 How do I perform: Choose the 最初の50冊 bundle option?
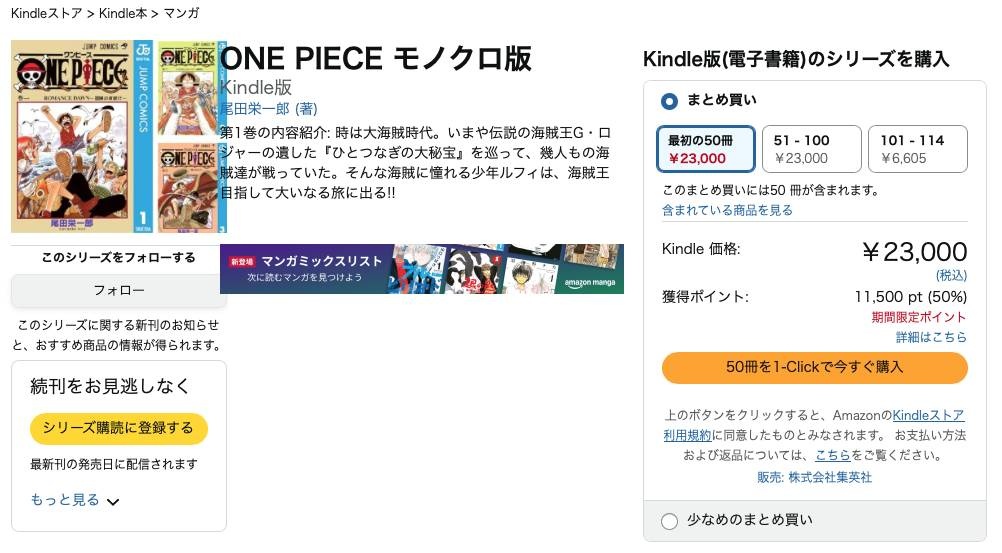point(706,149)
